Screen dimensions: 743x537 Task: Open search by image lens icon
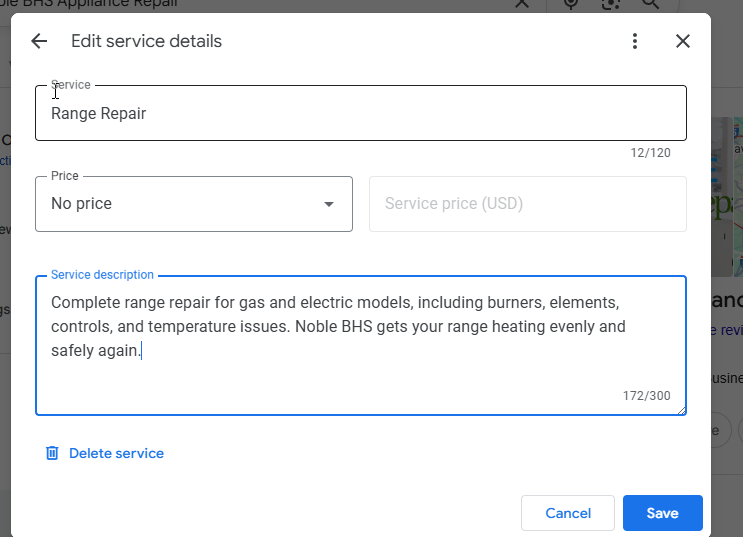(611, 3)
